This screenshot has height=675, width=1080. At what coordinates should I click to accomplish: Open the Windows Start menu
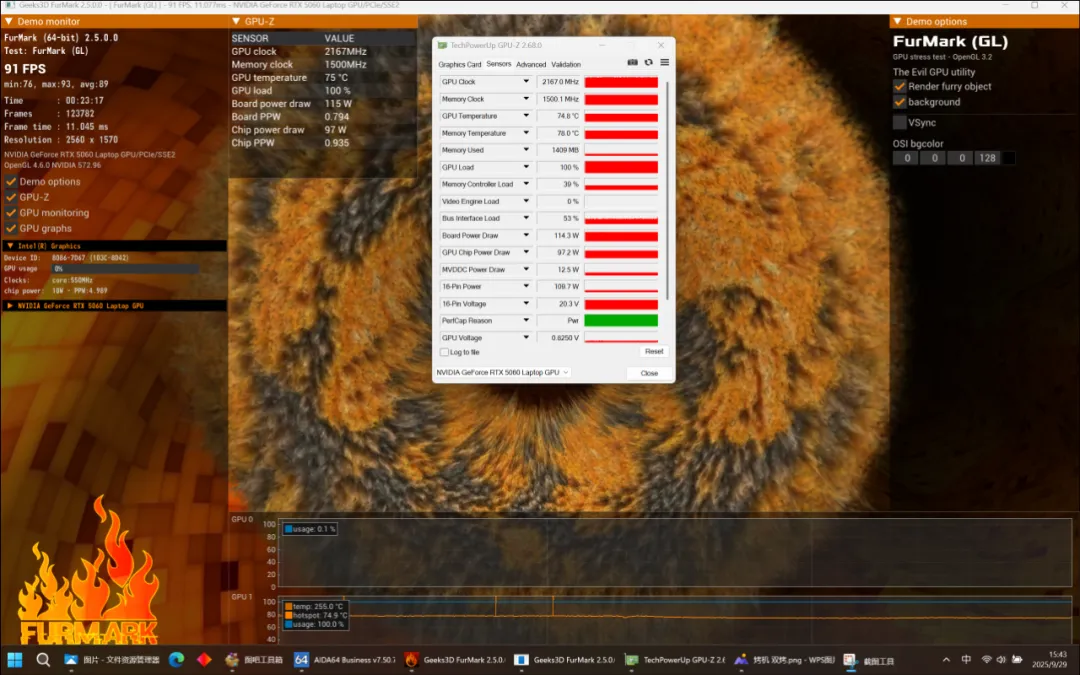click(14, 659)
